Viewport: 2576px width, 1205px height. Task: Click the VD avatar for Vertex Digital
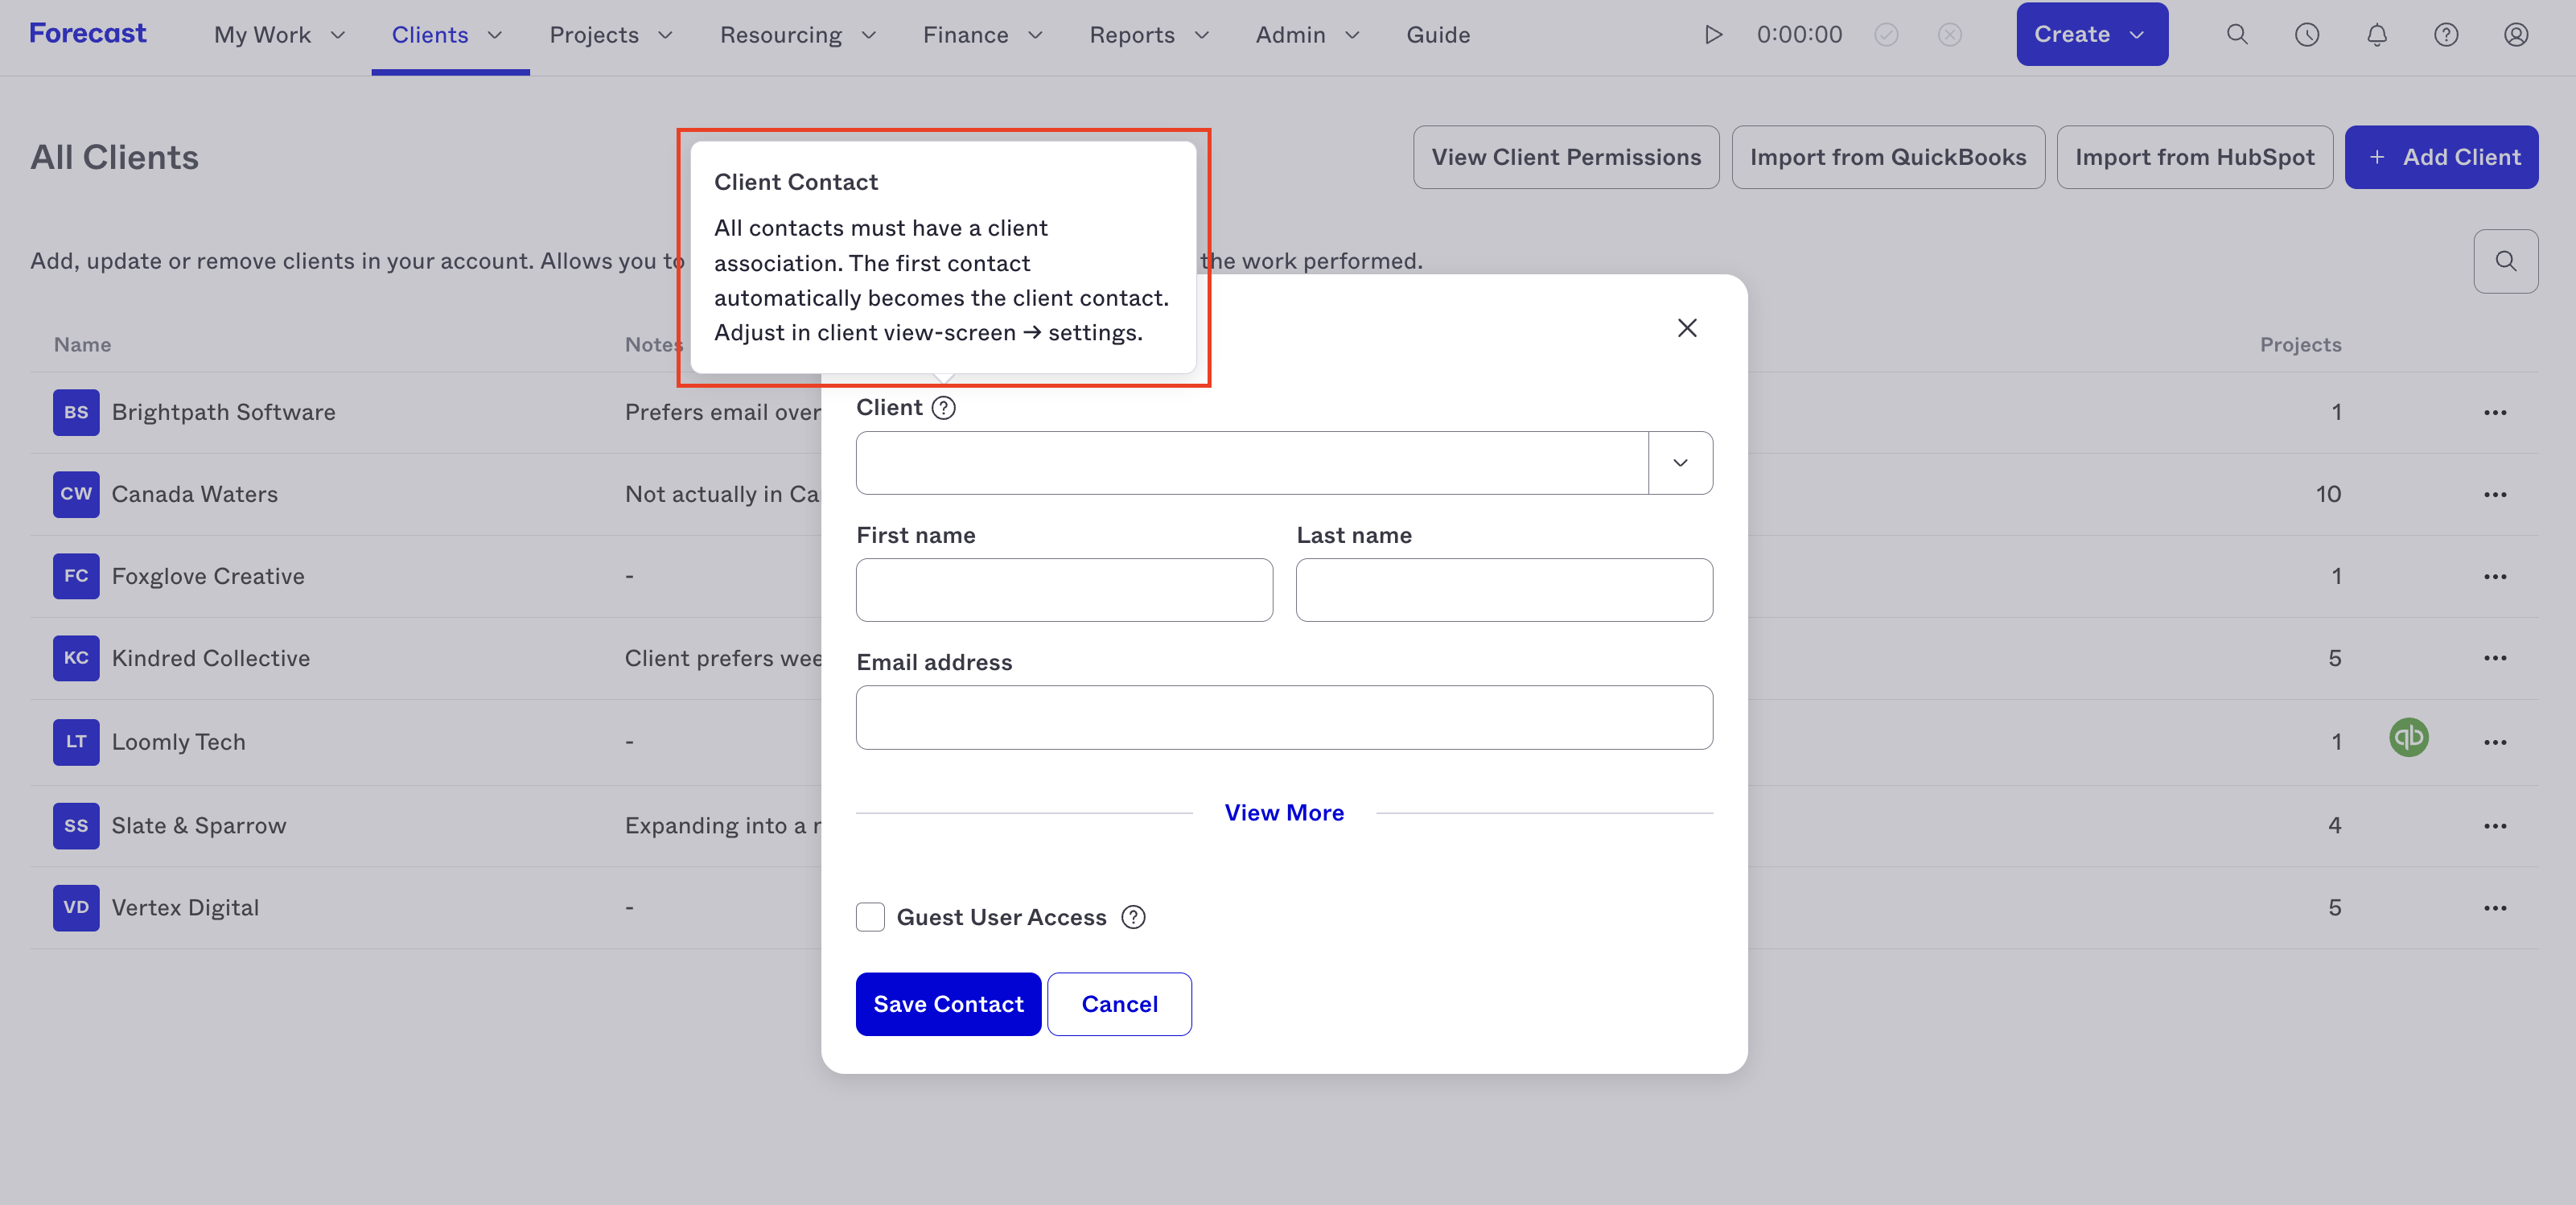coord(76,908)
